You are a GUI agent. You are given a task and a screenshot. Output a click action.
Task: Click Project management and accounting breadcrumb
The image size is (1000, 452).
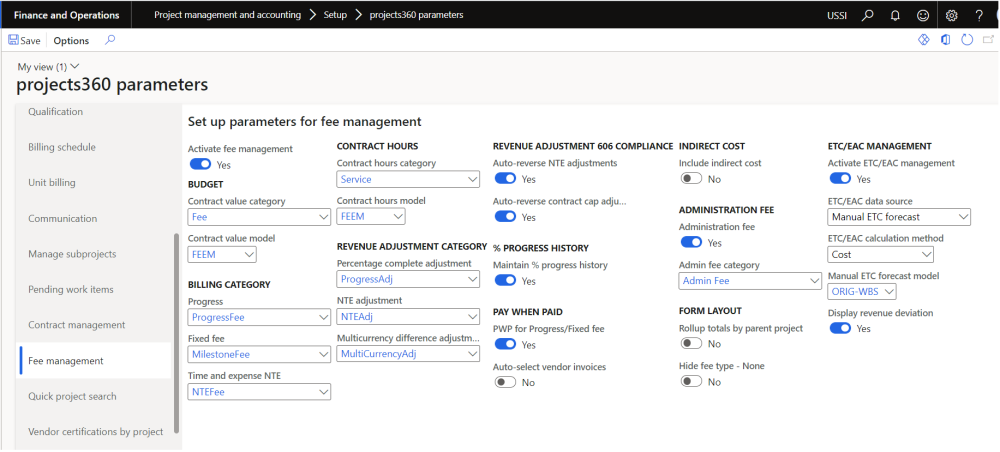[x=227, y=15]
